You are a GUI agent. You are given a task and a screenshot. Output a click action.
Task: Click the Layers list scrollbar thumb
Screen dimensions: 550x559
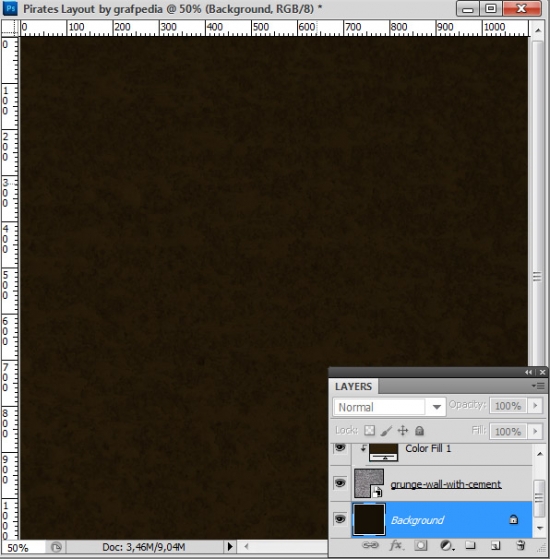(539, 498)
